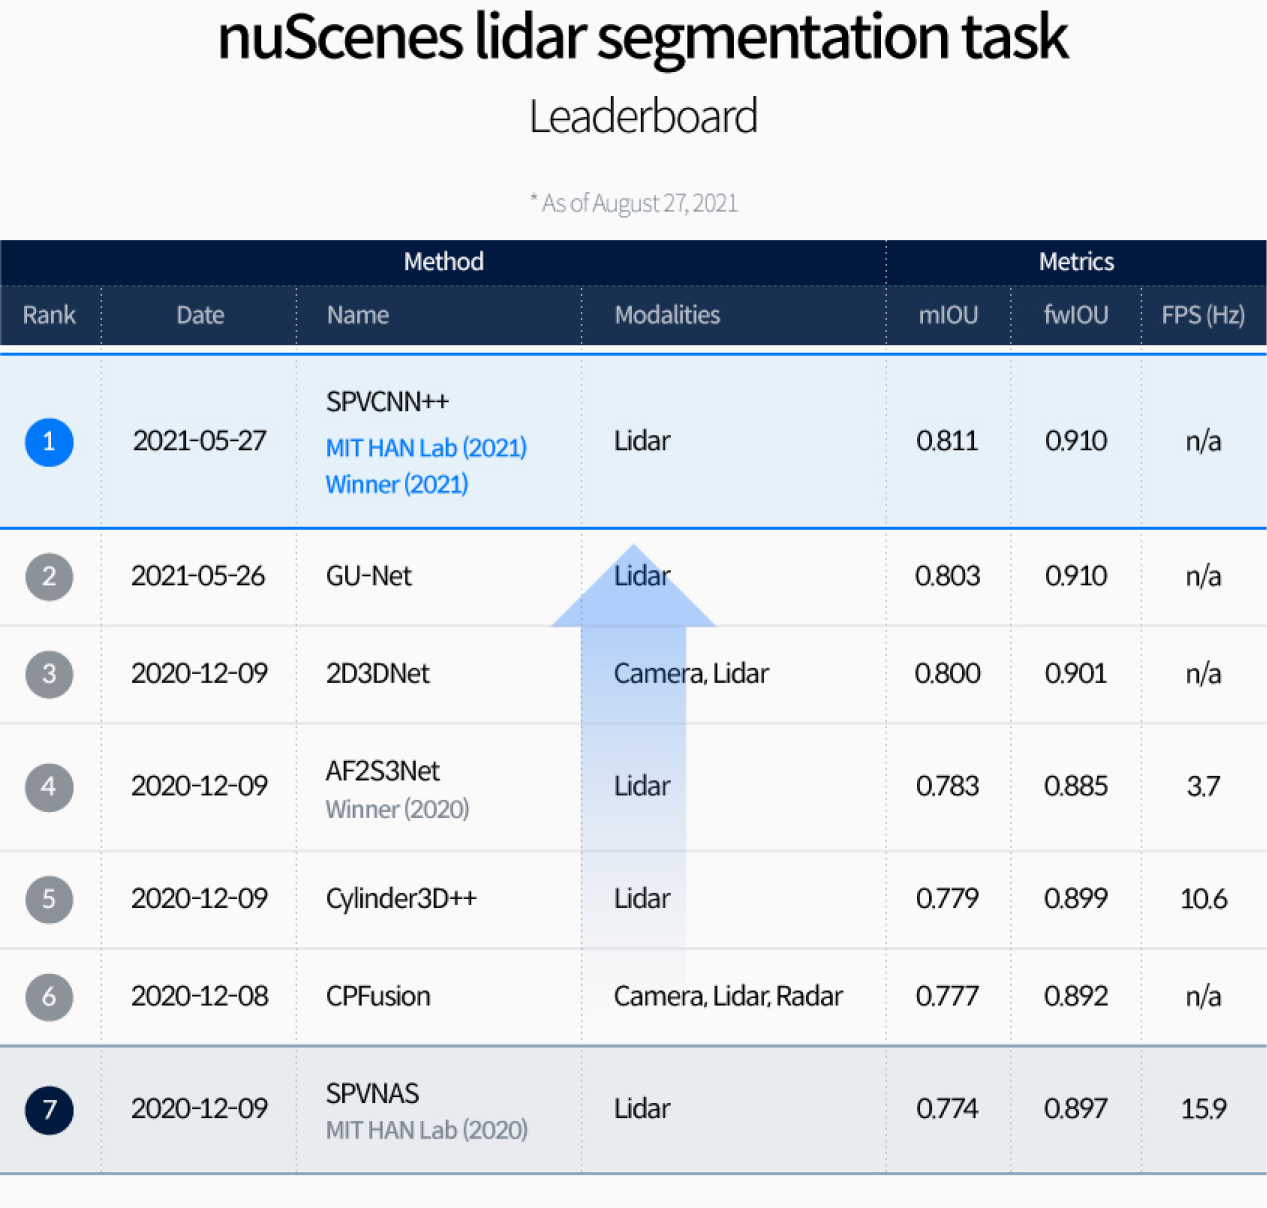
Task: Select the Modalities column header
Action: [667, 315]
